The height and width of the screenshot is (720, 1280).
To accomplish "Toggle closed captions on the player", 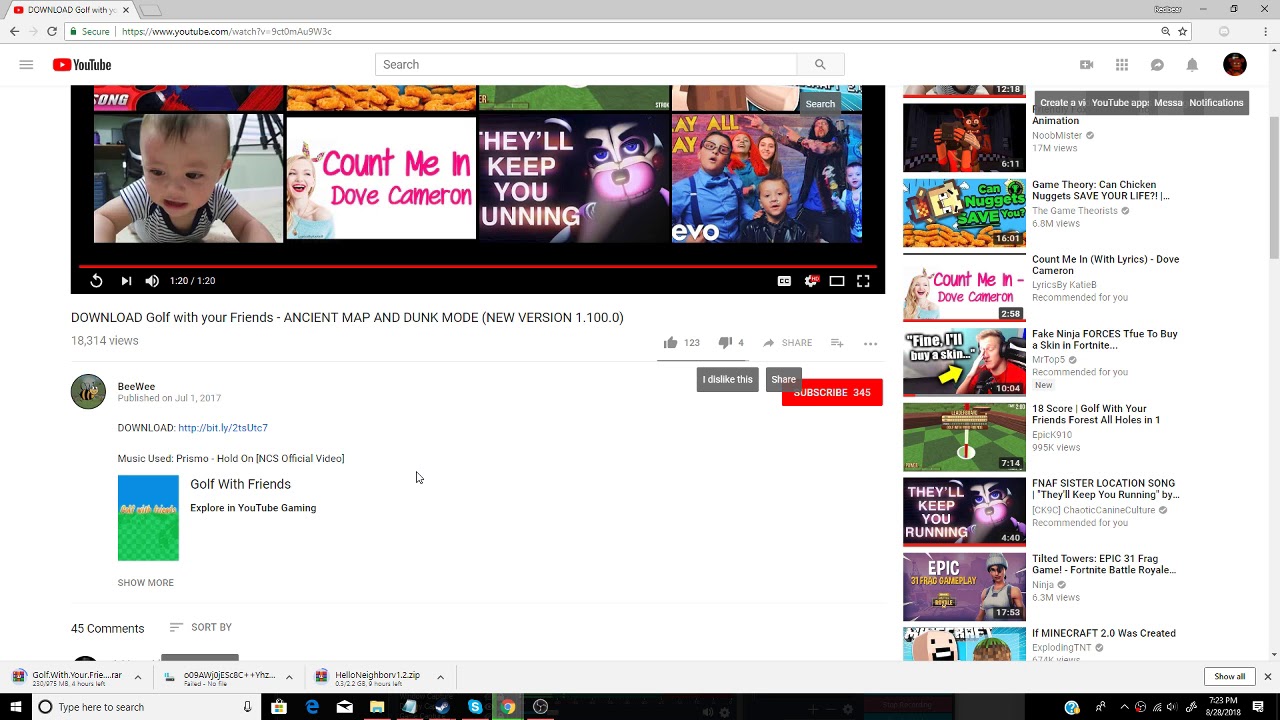I will tap(784, 281).
